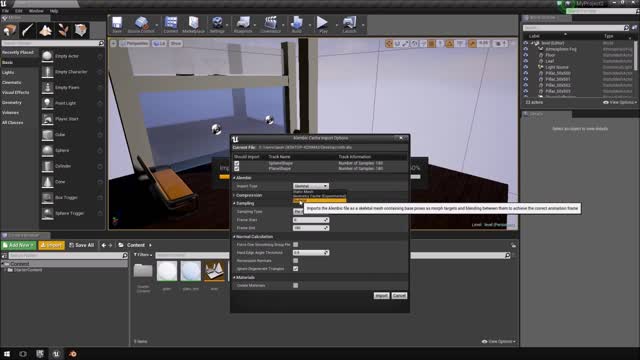Open the Blueprints toolbar icon
The width and height of the screenshot is (640, 360).
tap(243, 24)
